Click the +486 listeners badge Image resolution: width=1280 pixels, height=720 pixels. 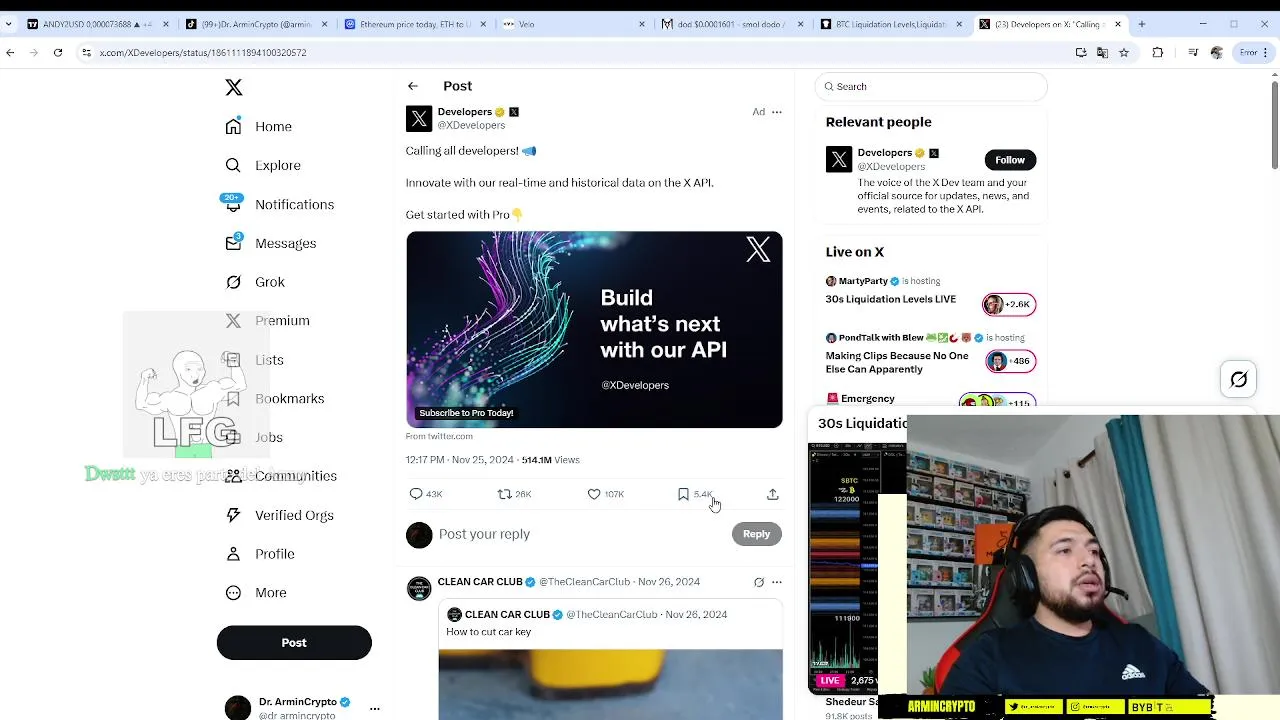point(1011,361)
